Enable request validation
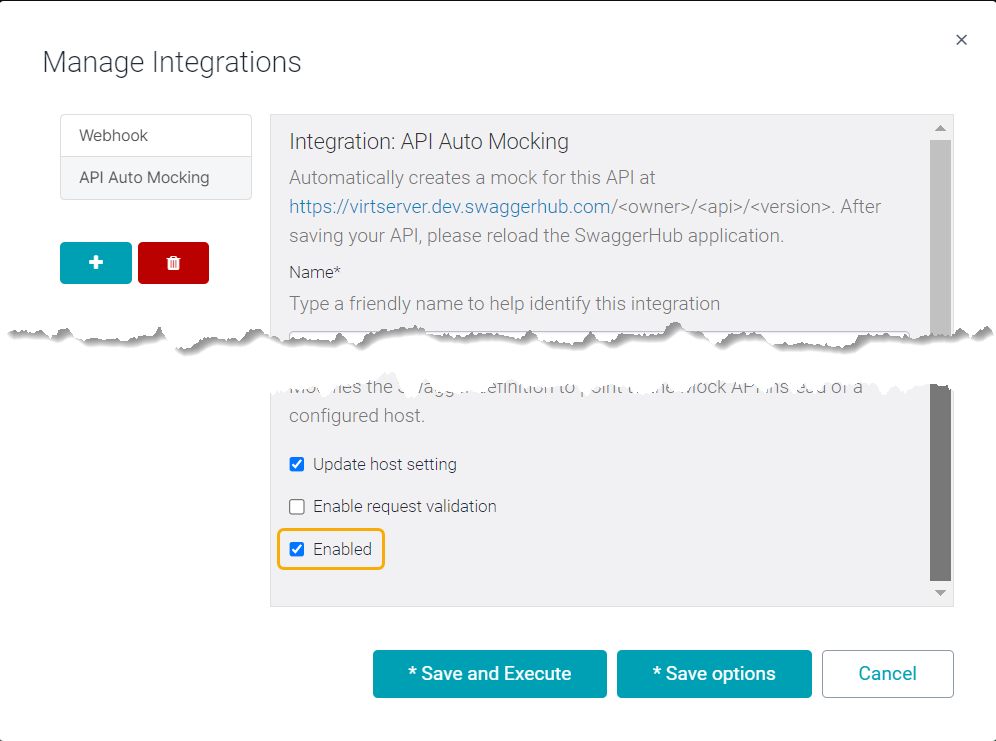 [x=296, y=506]
